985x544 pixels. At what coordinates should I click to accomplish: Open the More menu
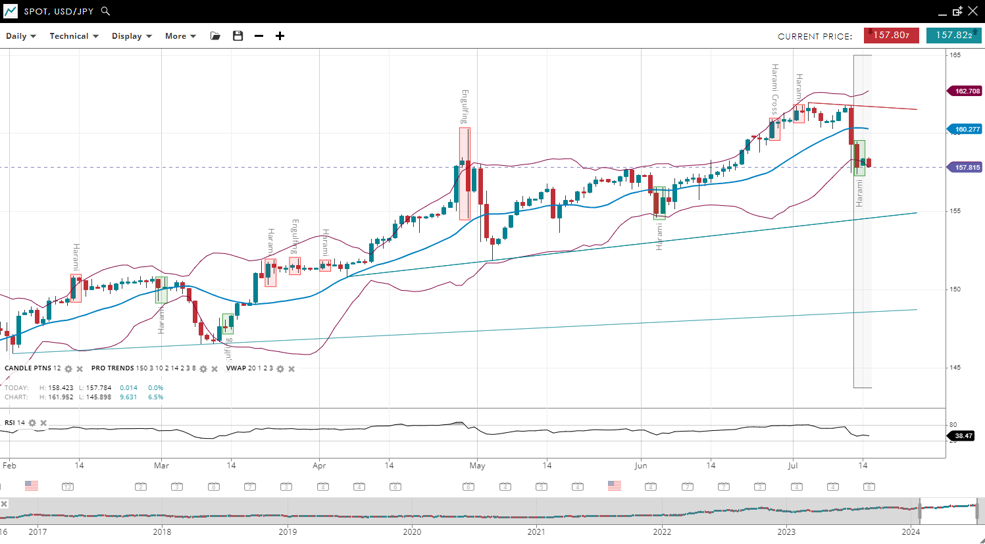tap(180, 36)
